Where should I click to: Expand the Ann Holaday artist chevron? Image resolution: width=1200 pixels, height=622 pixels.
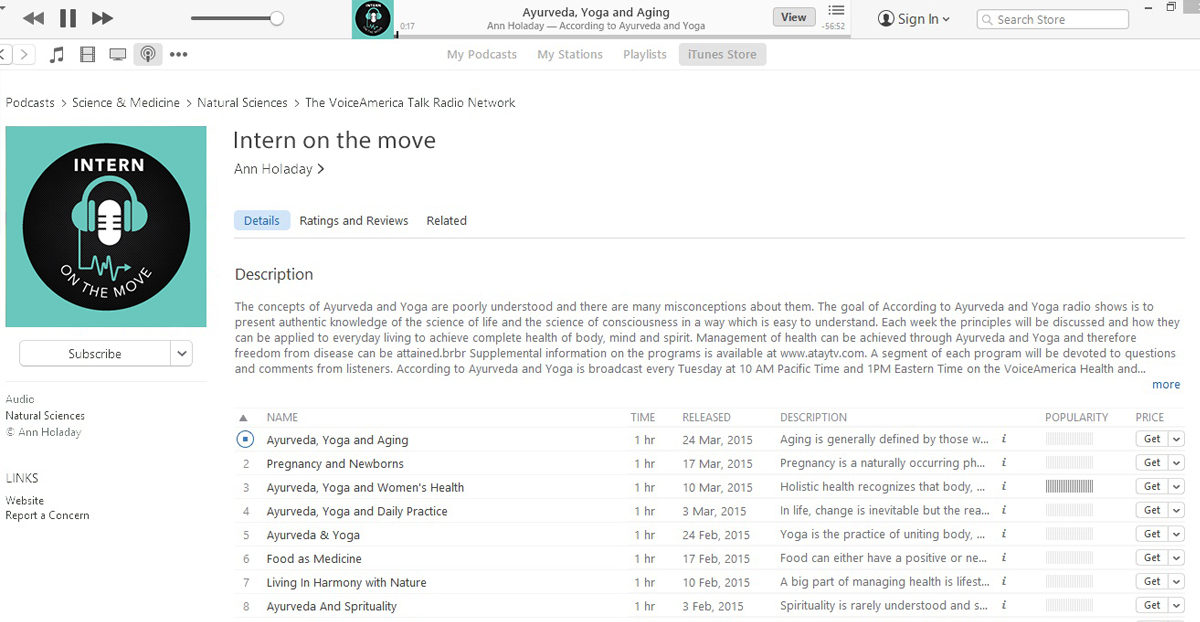(x=321, y=169)
